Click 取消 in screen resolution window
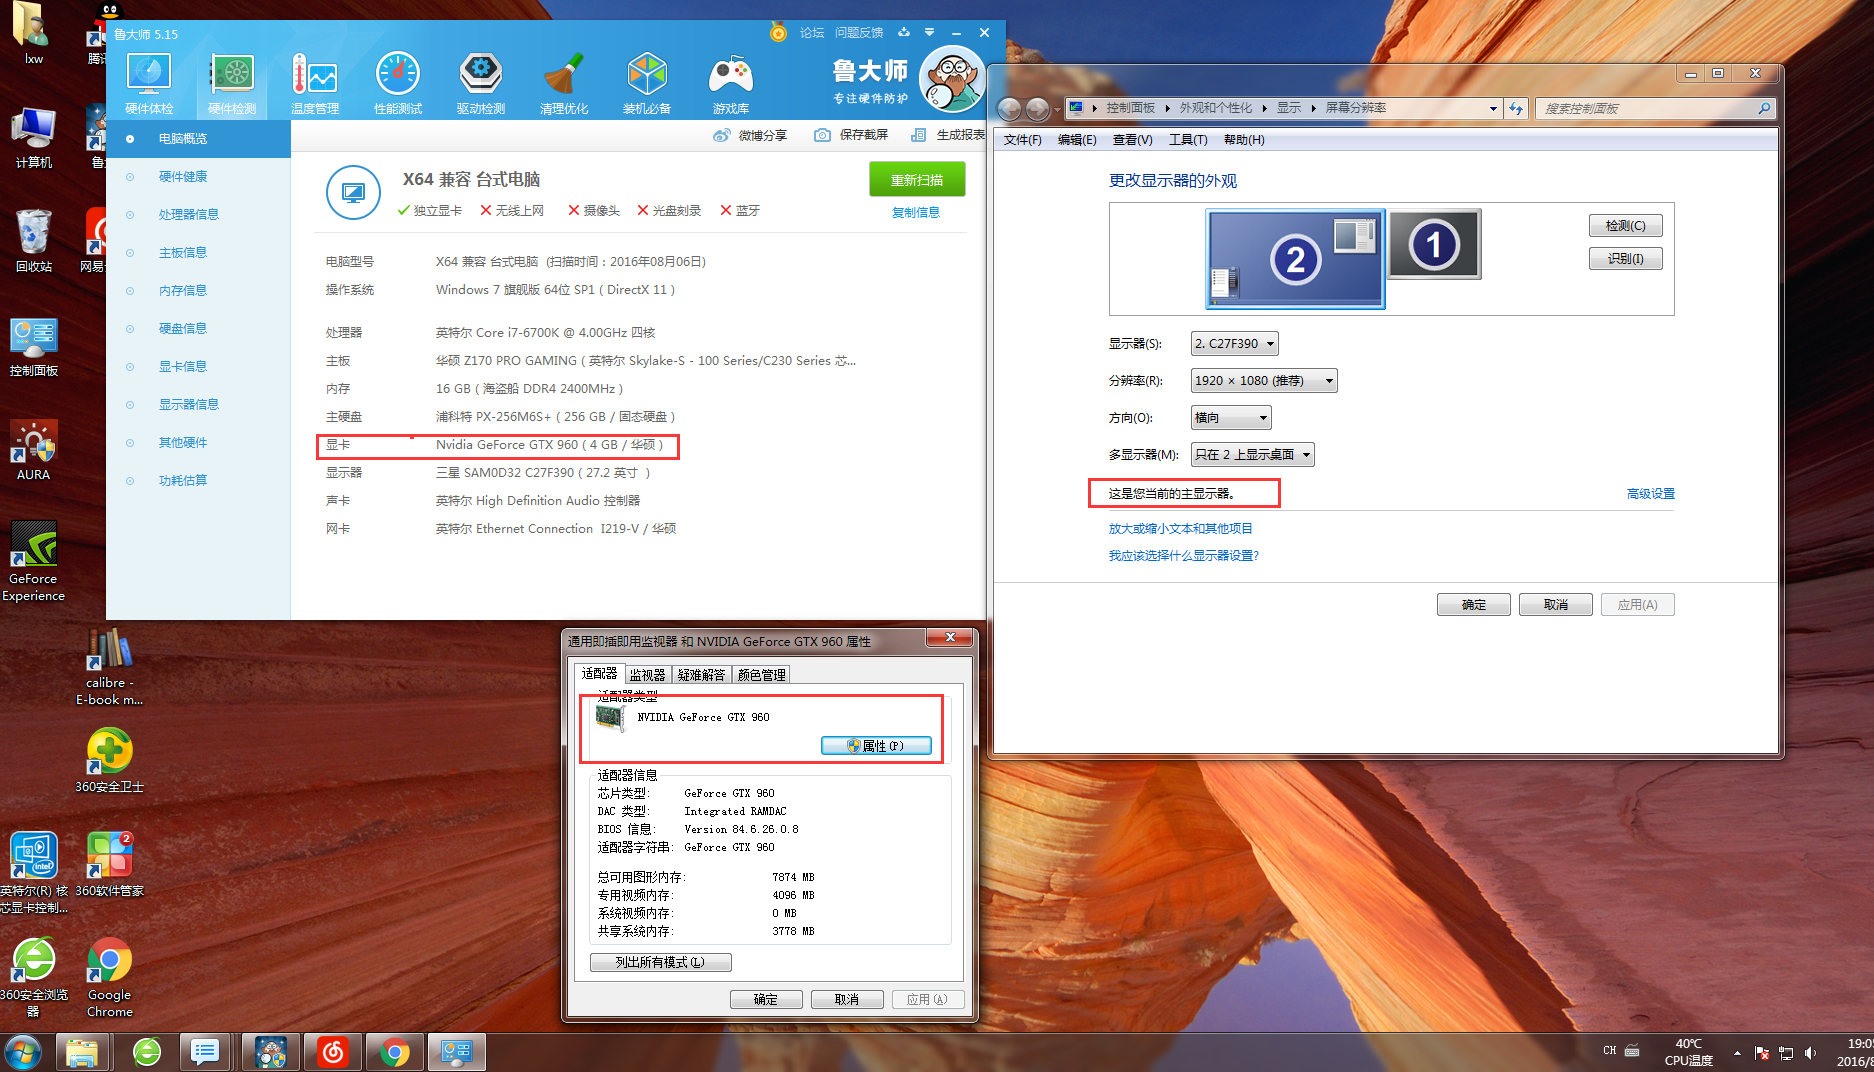 1556,605
